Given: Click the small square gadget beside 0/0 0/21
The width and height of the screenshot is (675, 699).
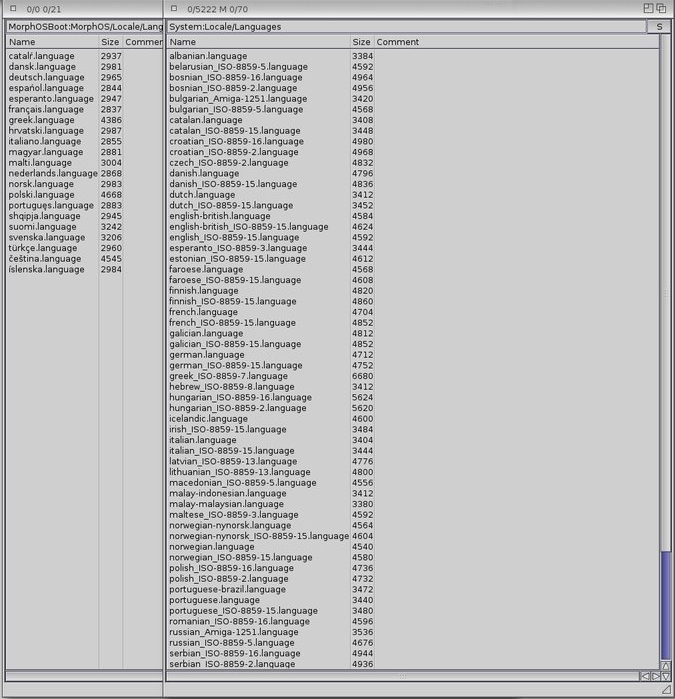Looking at the screenshot, I should (x=13, y=8).
